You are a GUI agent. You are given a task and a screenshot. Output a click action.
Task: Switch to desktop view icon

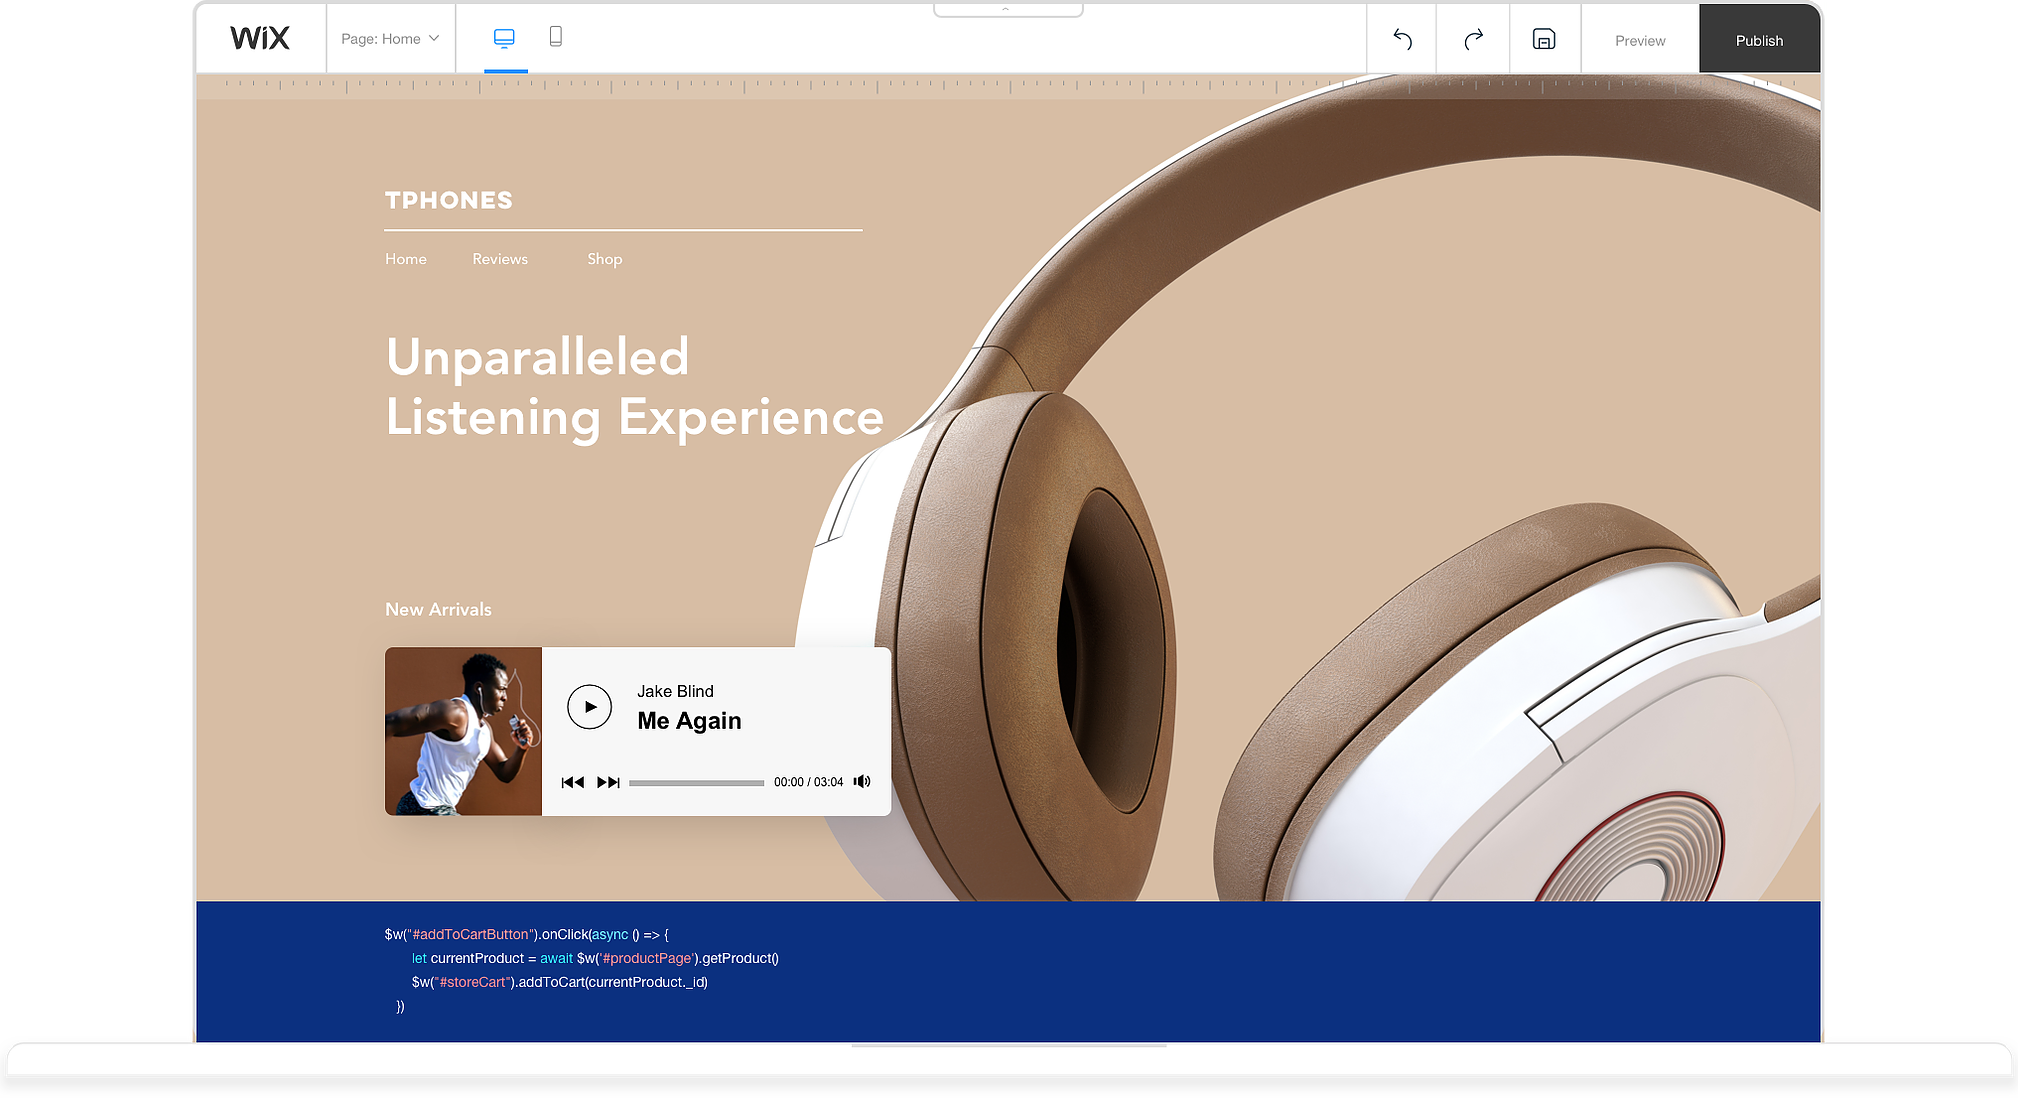(504, 38)
